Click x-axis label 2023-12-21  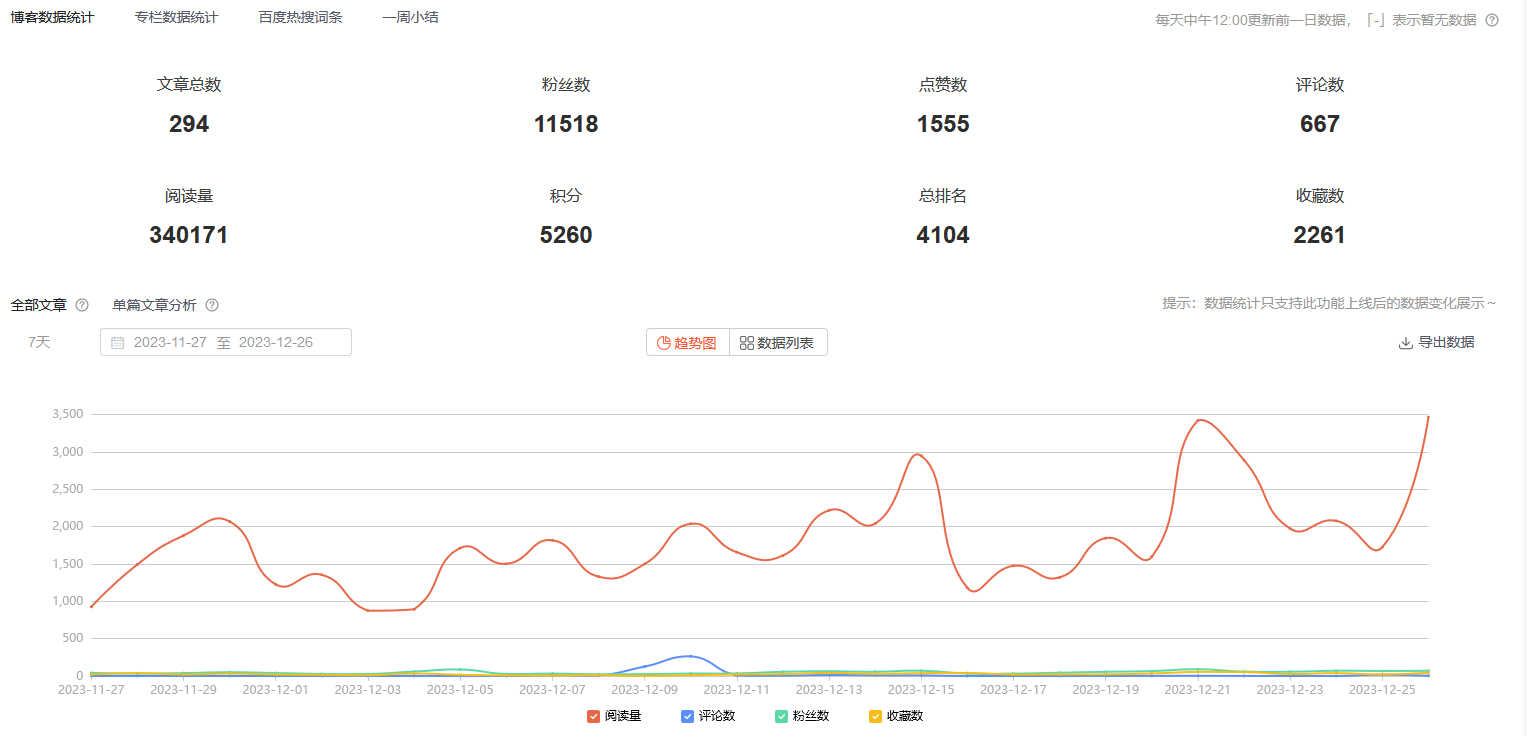pos(1197,689)
